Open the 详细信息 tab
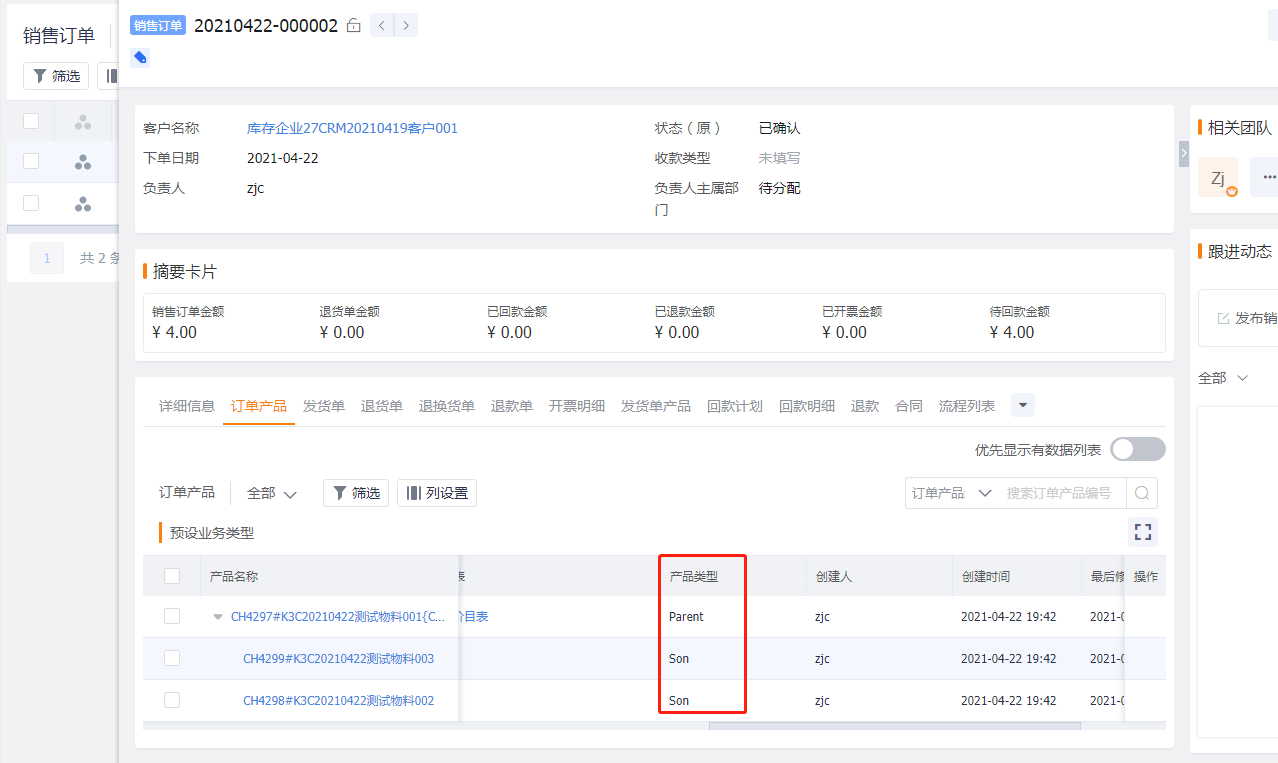Viewport: 1278px width, 763px height. click(187, 406)
